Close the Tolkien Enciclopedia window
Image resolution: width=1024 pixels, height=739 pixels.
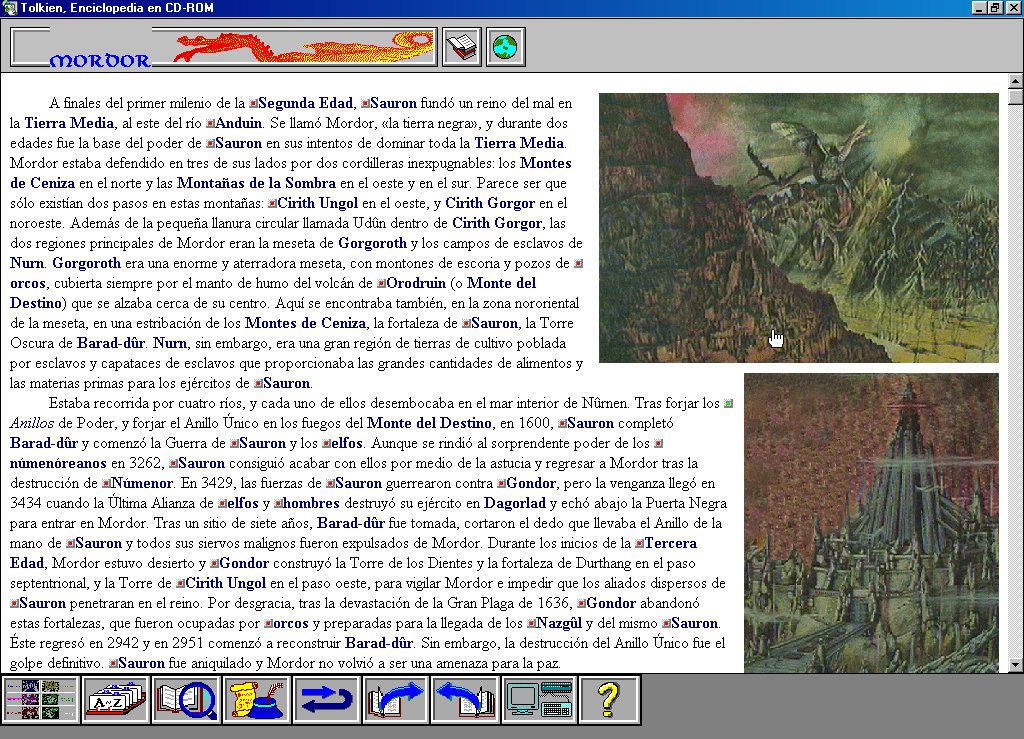click(x=1013, y=8)
